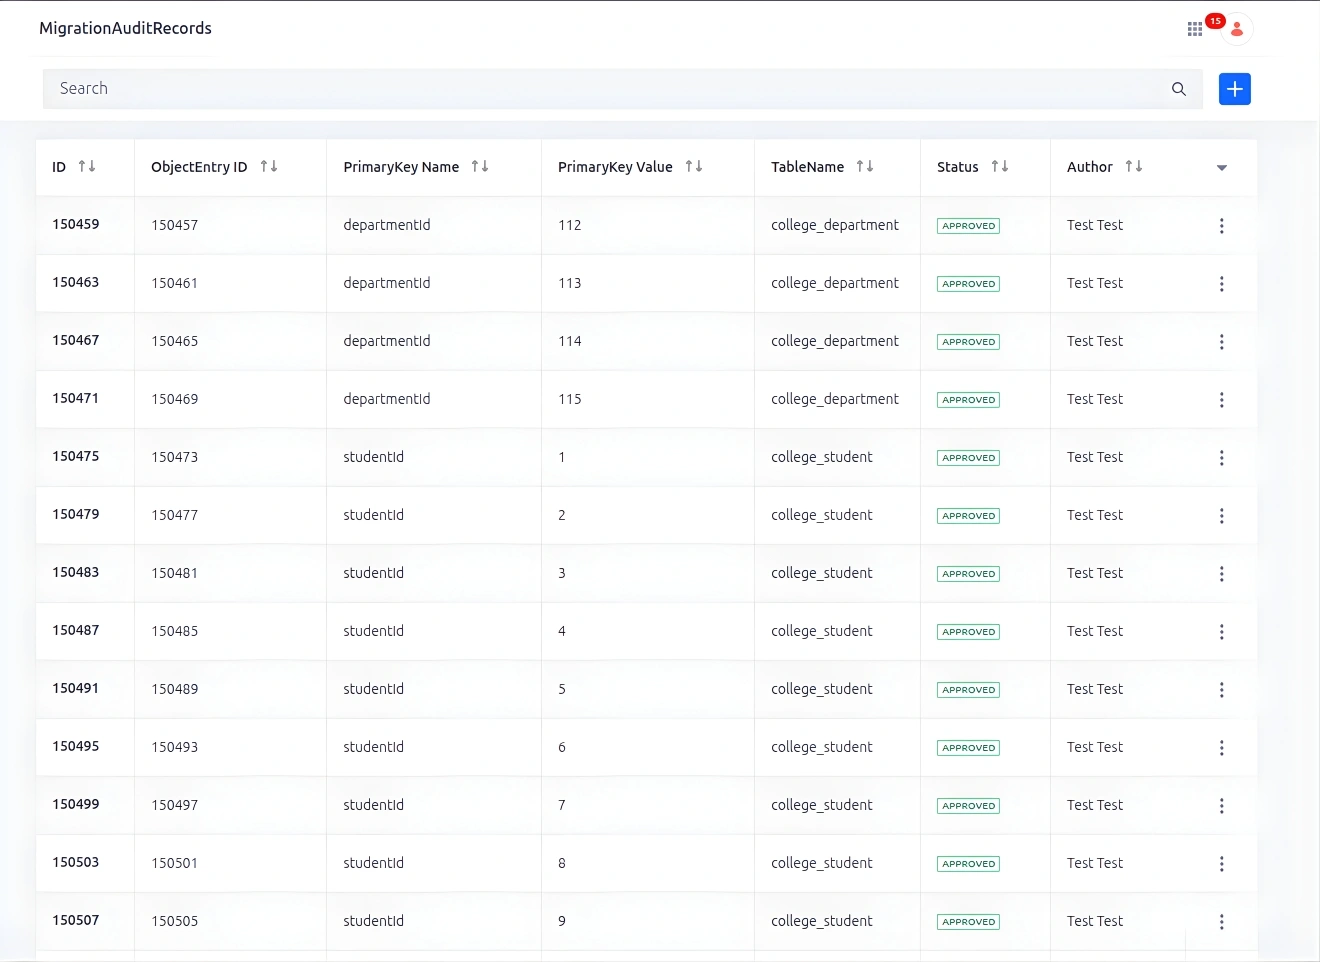Open record ID 150479
The width and height of the screenshot is (1320, 962).
pos(76,514)
